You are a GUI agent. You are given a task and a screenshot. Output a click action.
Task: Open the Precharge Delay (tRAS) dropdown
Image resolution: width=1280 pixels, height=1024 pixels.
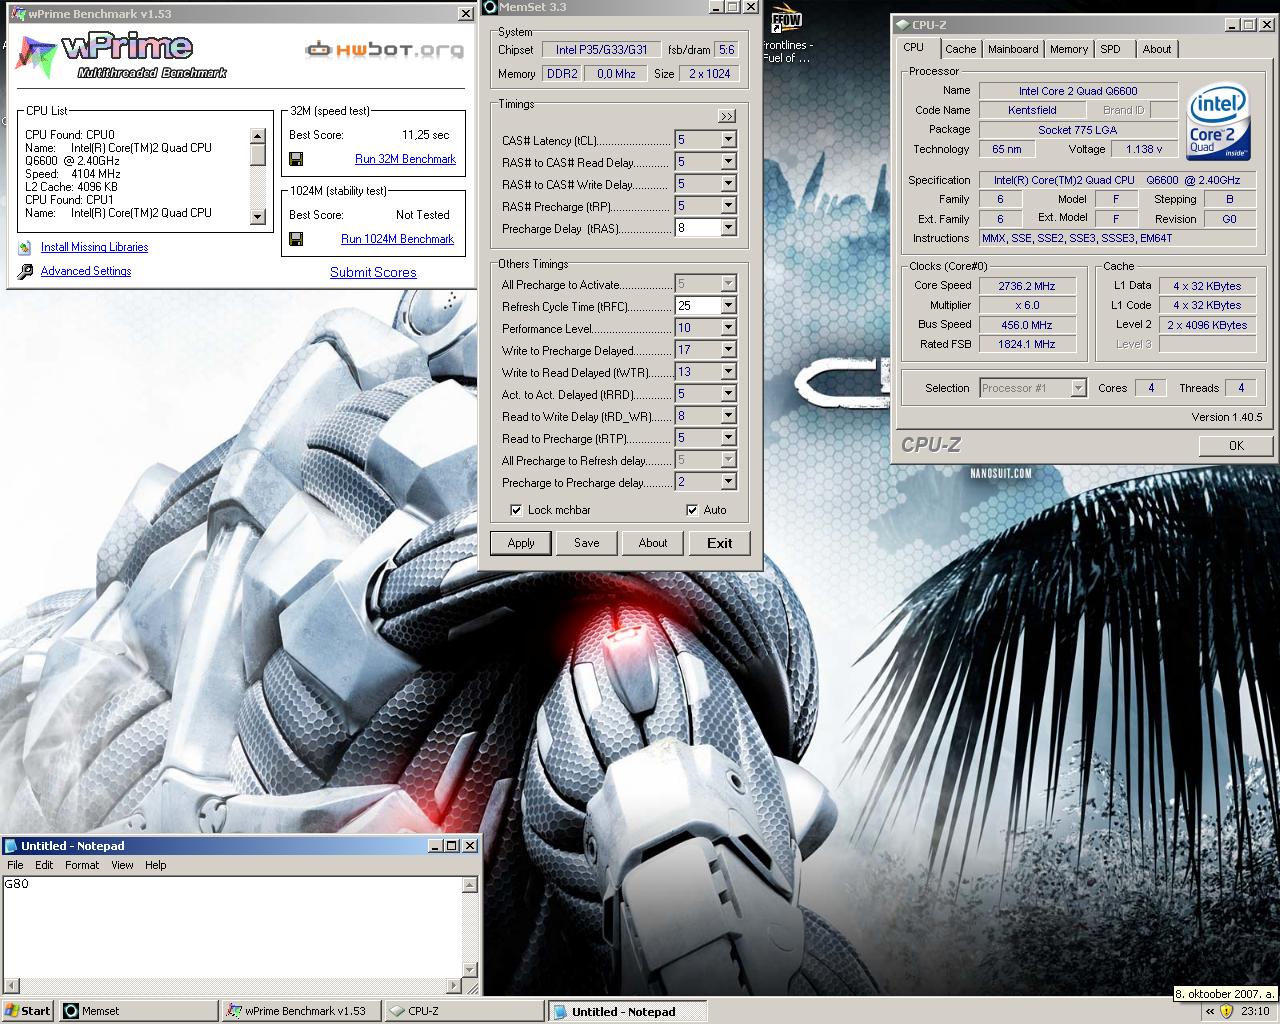pos(728,228)
